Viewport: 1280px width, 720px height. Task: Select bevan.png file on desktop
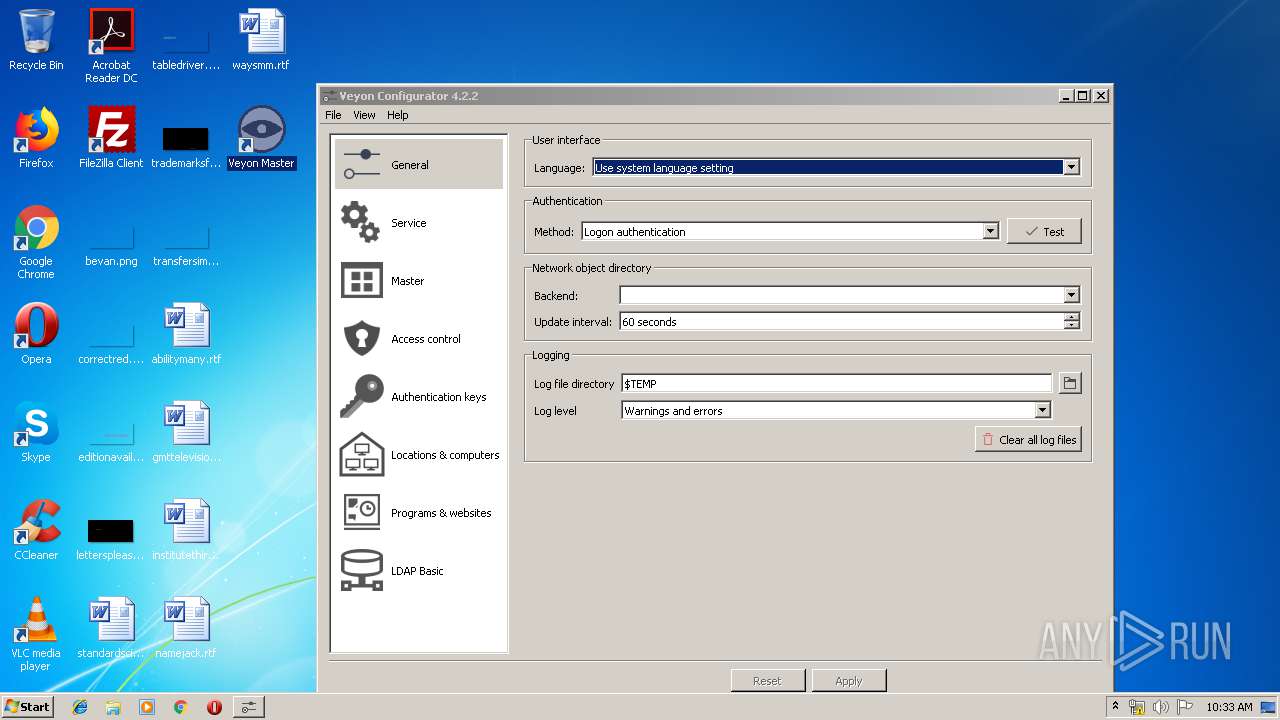111,243
